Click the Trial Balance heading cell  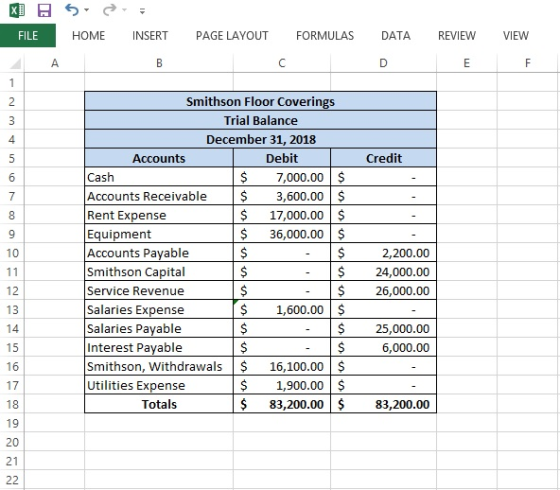tap(260, 120)
